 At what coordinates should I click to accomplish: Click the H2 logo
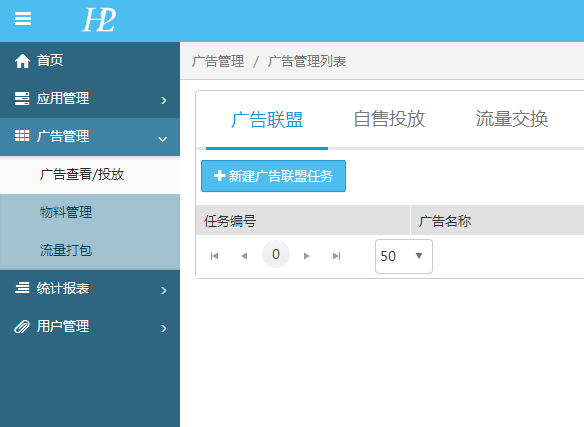click(x=99, y=20)
